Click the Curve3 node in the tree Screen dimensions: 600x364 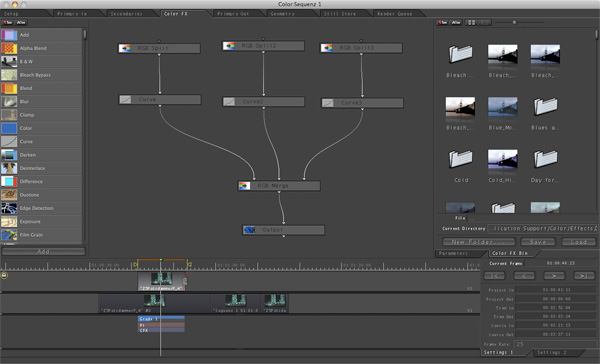coord(362,103)
